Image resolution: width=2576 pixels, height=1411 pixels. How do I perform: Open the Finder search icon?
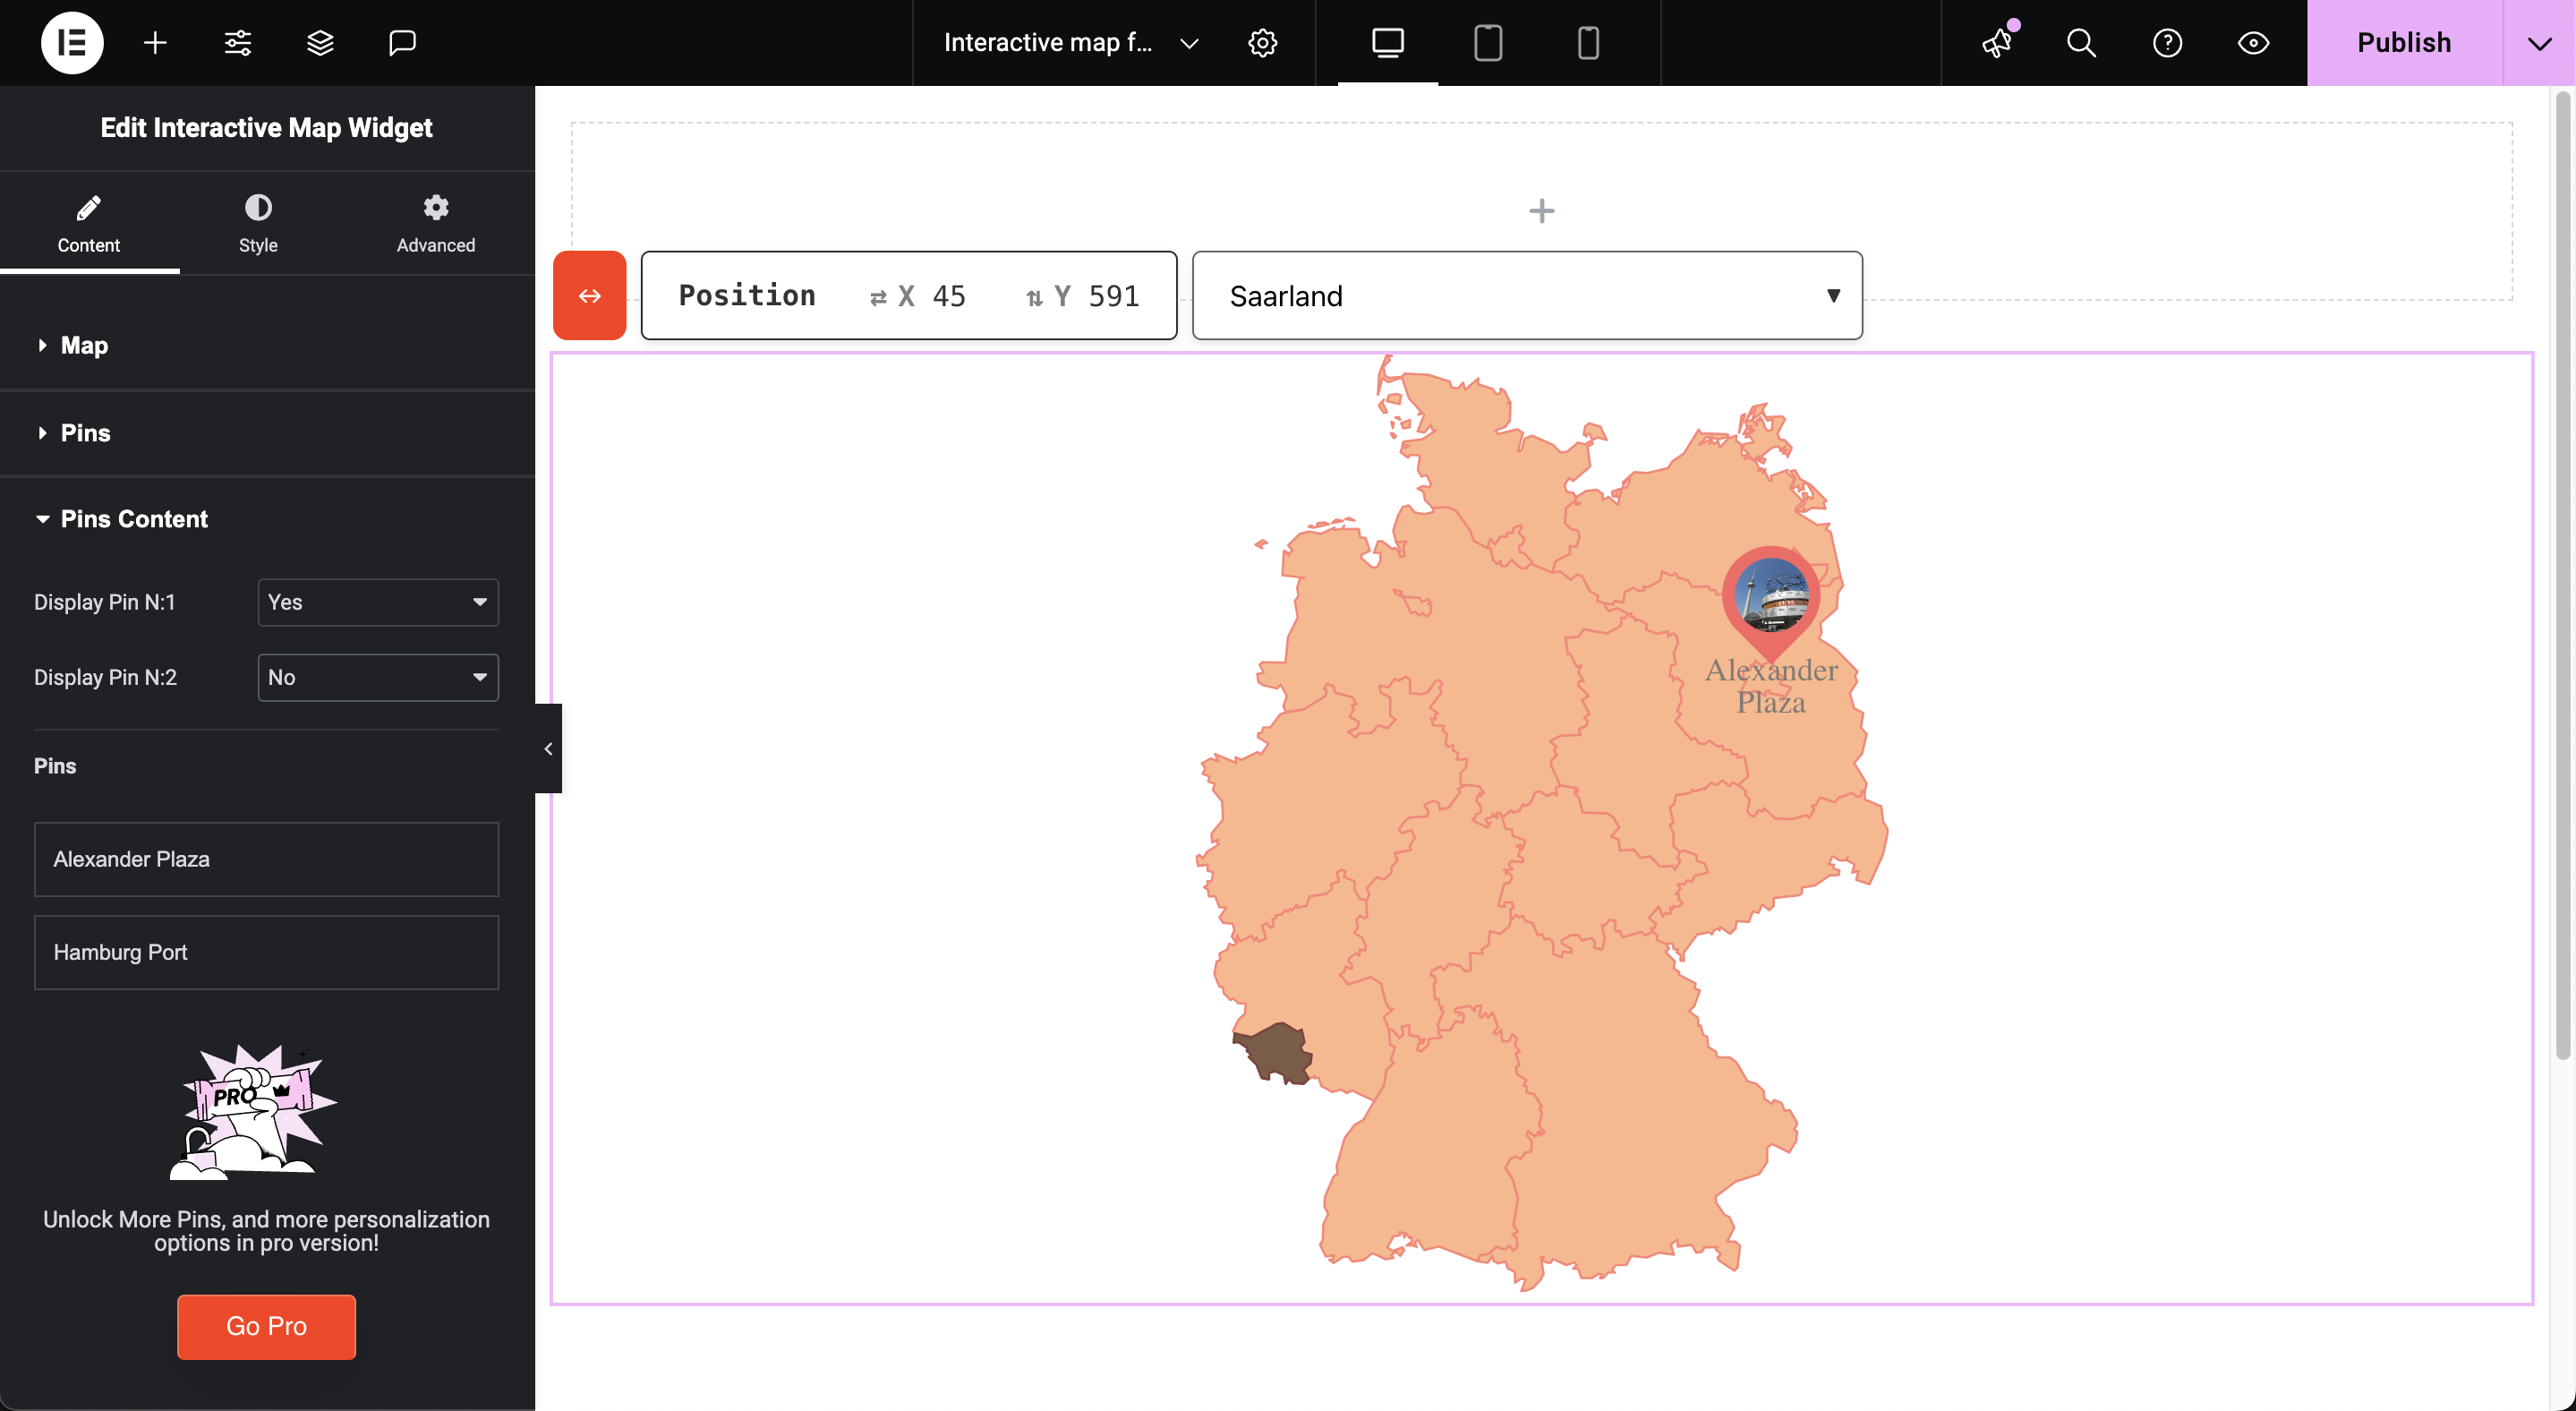2081,43
